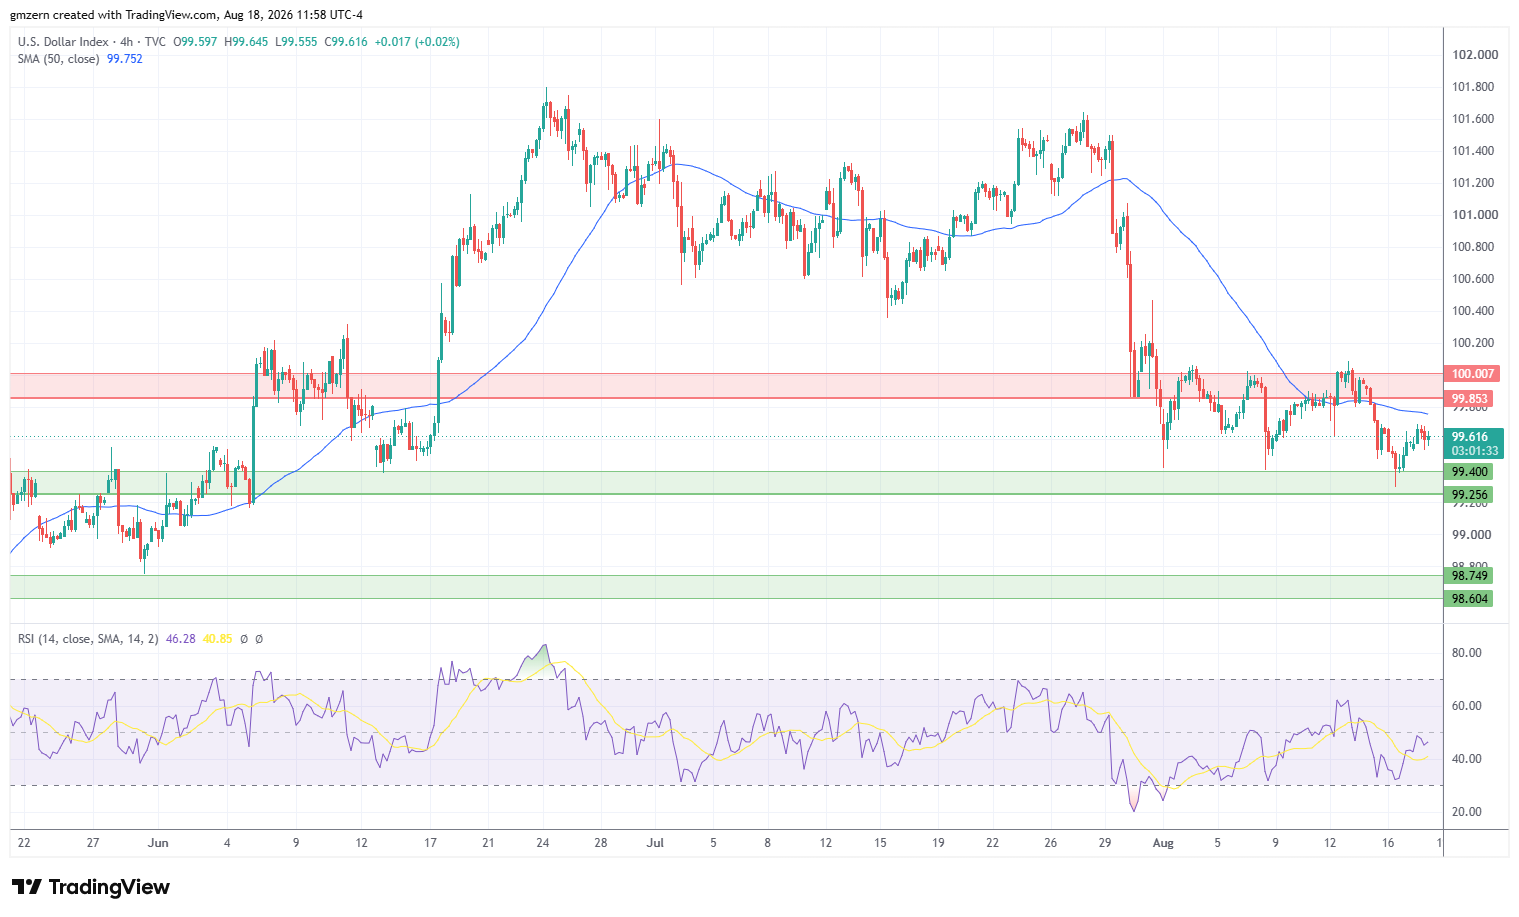Click the red 100.007 resistance price label
The height and width of the screenshot is (917, 1519).
click(1473, 374)
